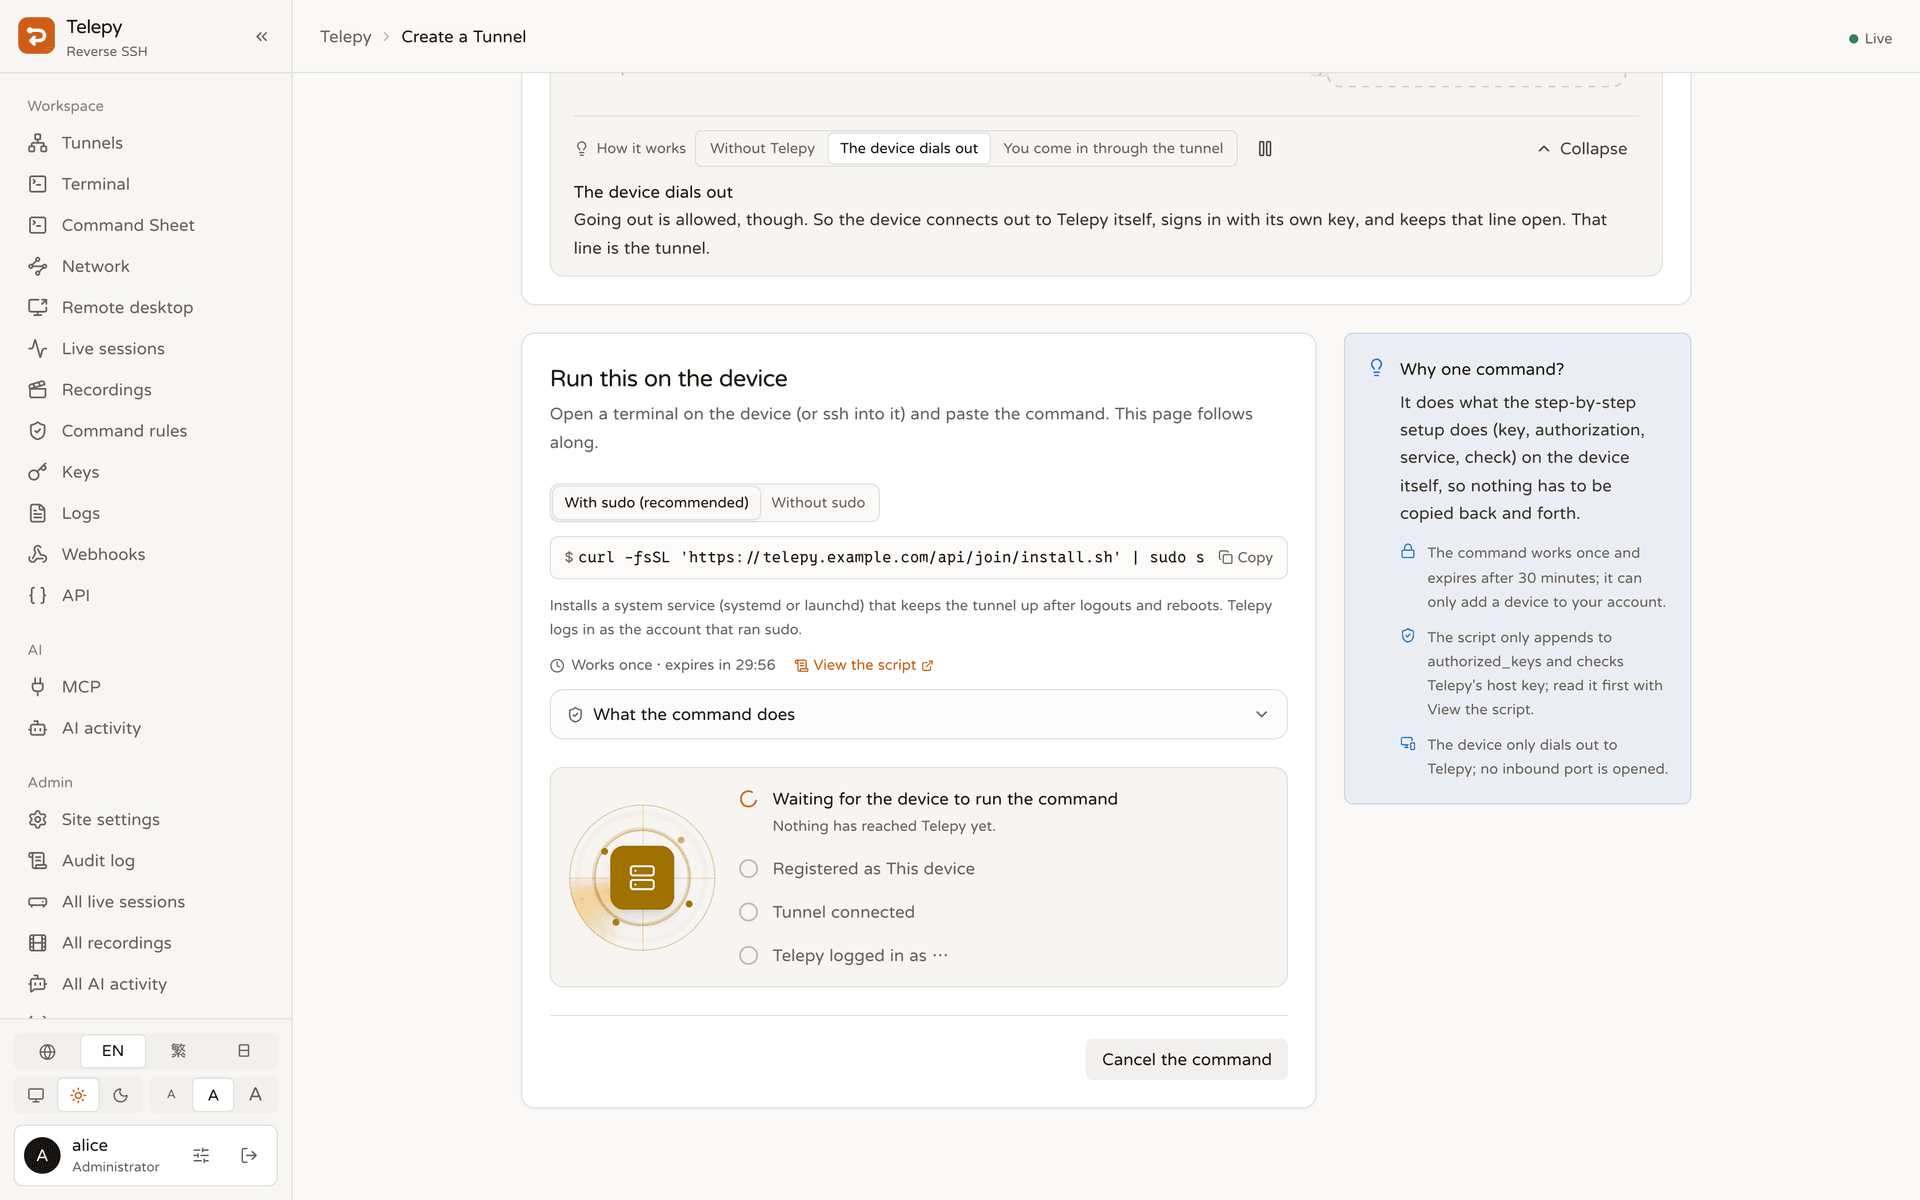Screen dimensions: 1920x1200
Task: Expand What the command does
Action: point(918,714)
